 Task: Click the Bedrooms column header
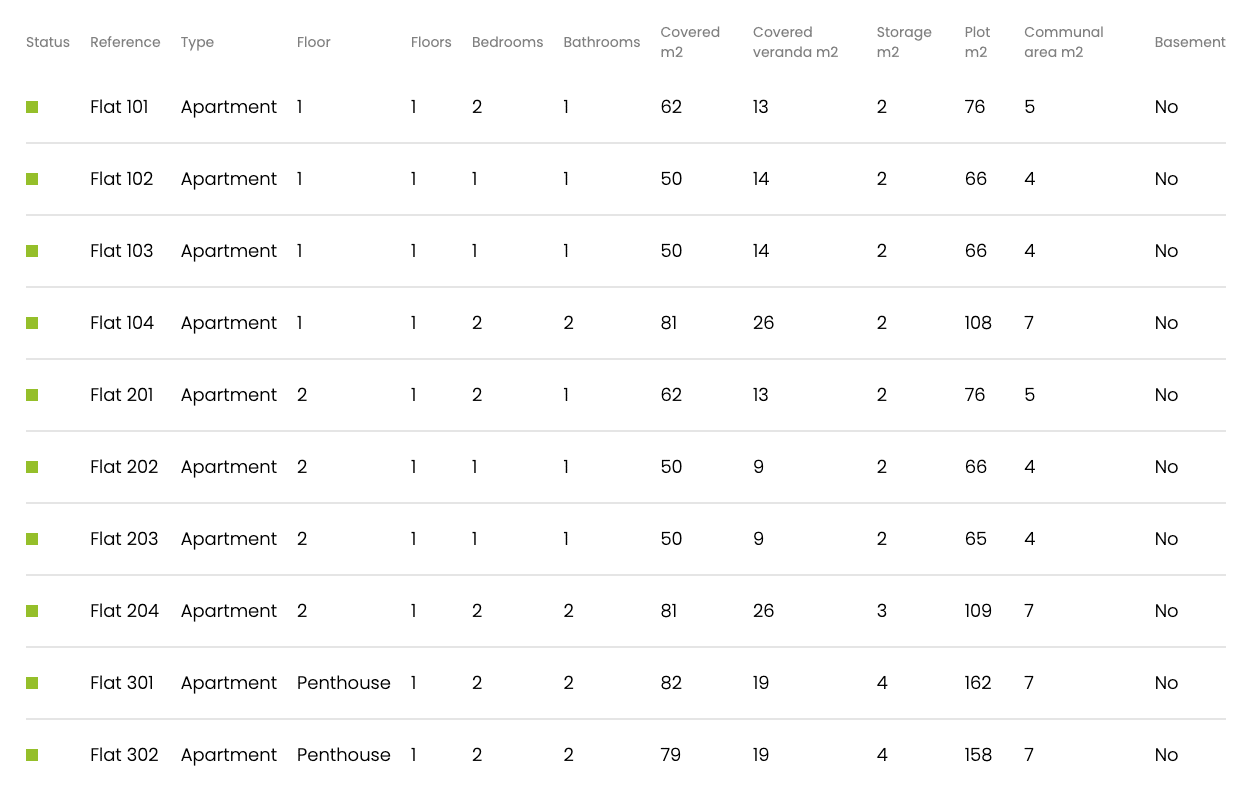coord(508,42)
